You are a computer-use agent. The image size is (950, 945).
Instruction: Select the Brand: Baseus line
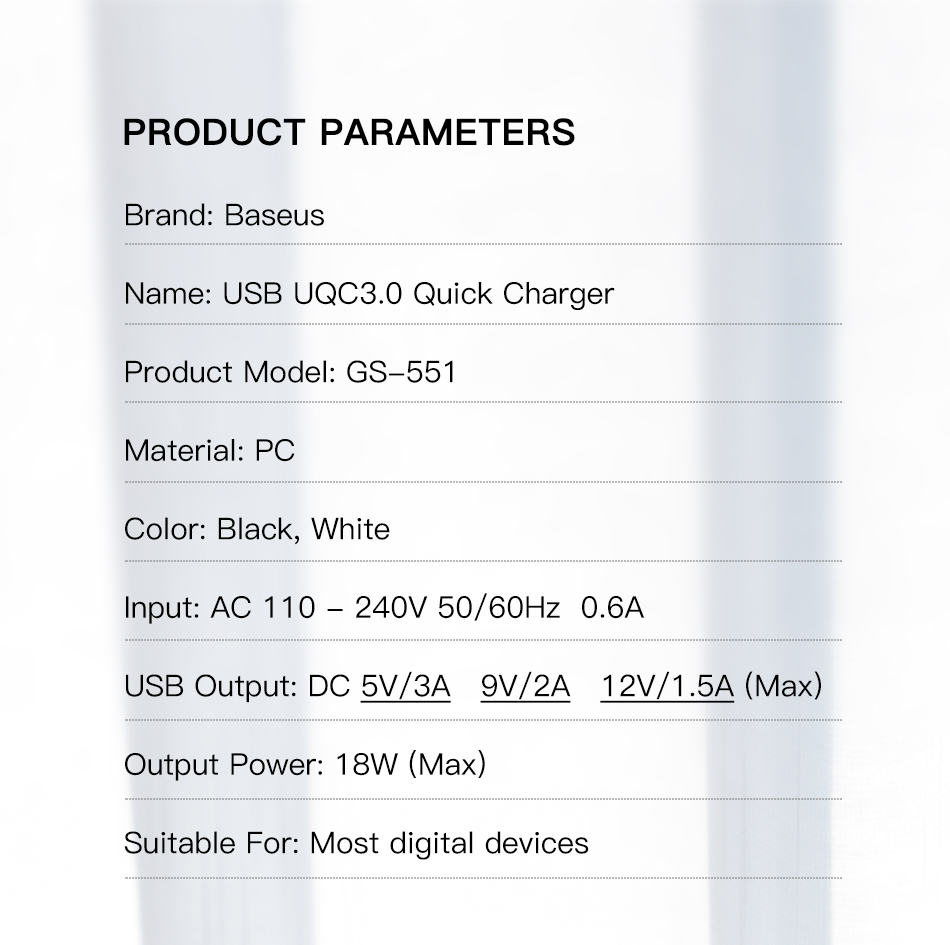pos(224,216)
